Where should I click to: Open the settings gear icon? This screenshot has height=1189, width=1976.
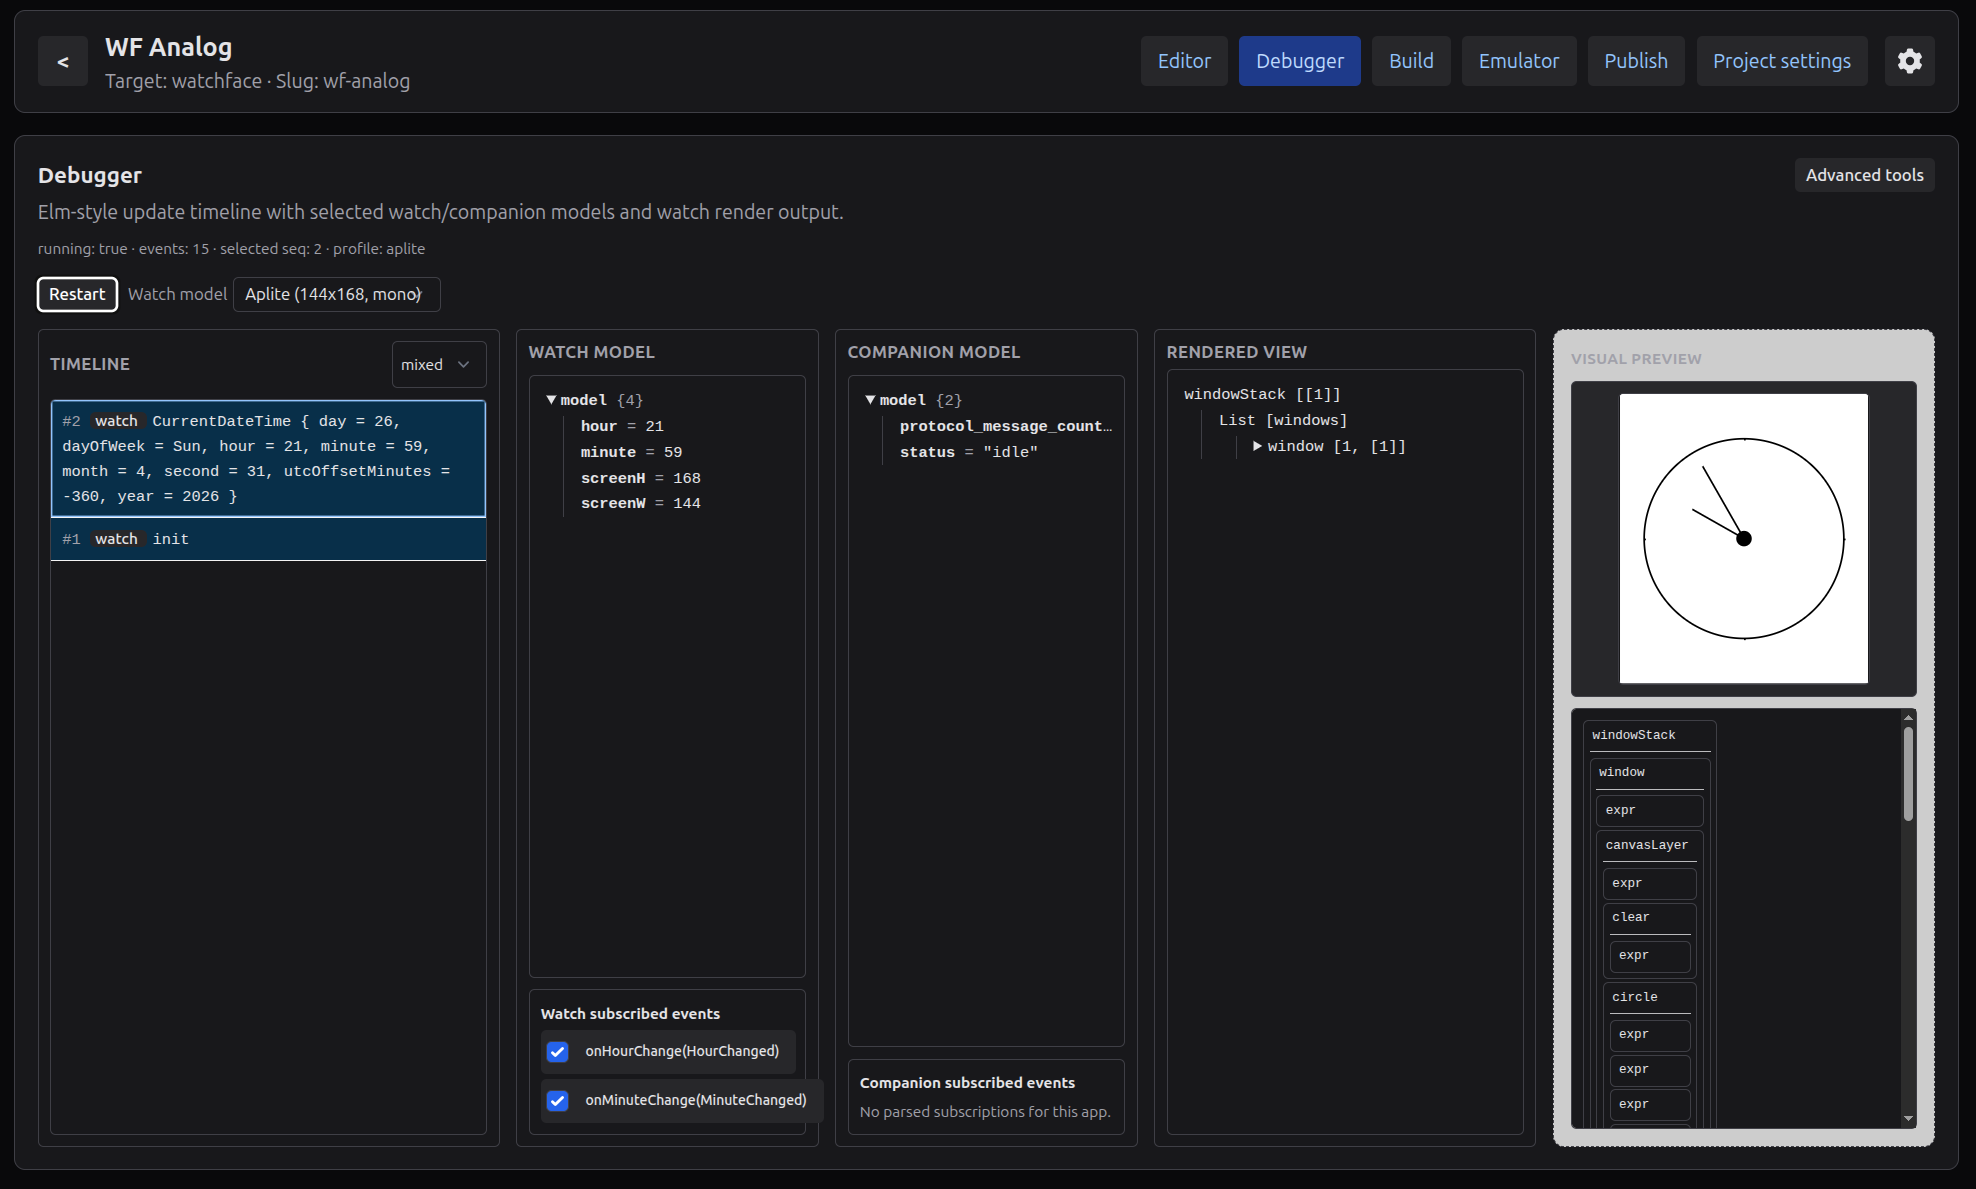pyautogui.click(x=1910, y=61)
